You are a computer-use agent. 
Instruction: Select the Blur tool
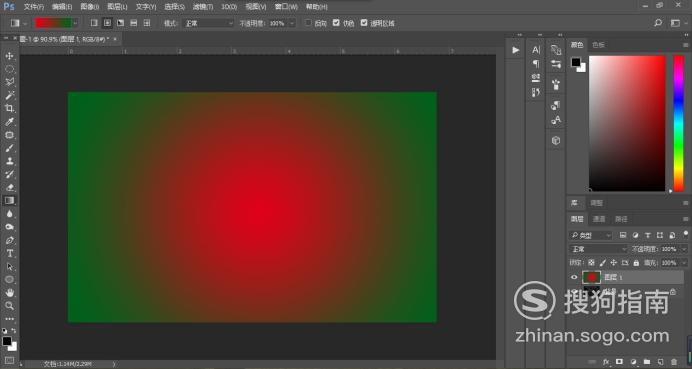[x=9, y=214]
